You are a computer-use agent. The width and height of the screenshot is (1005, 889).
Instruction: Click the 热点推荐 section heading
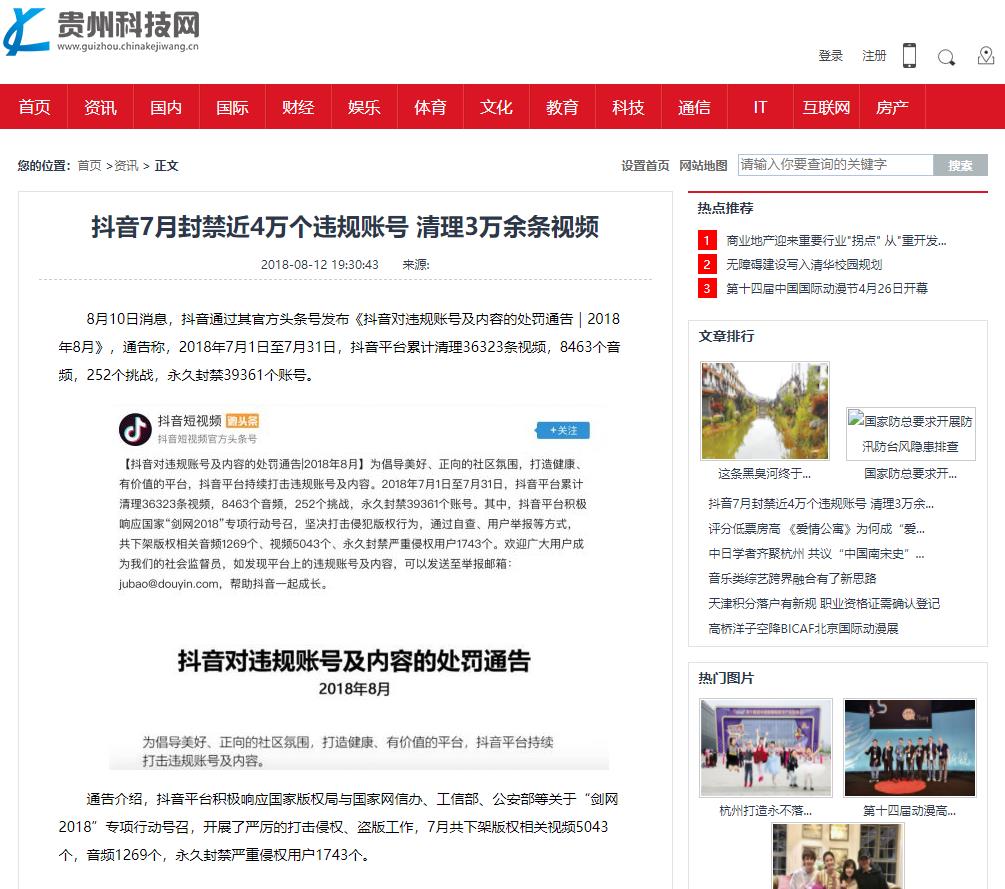[x=726, y=208]
